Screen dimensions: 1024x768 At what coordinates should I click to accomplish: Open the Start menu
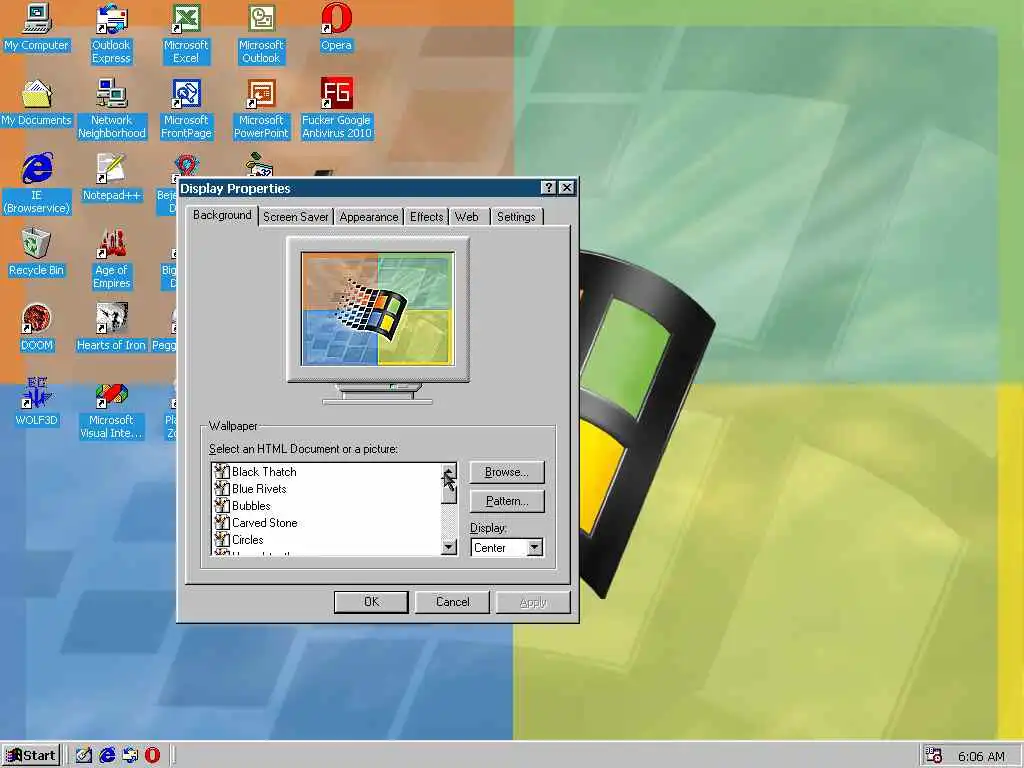click(31, 756)
